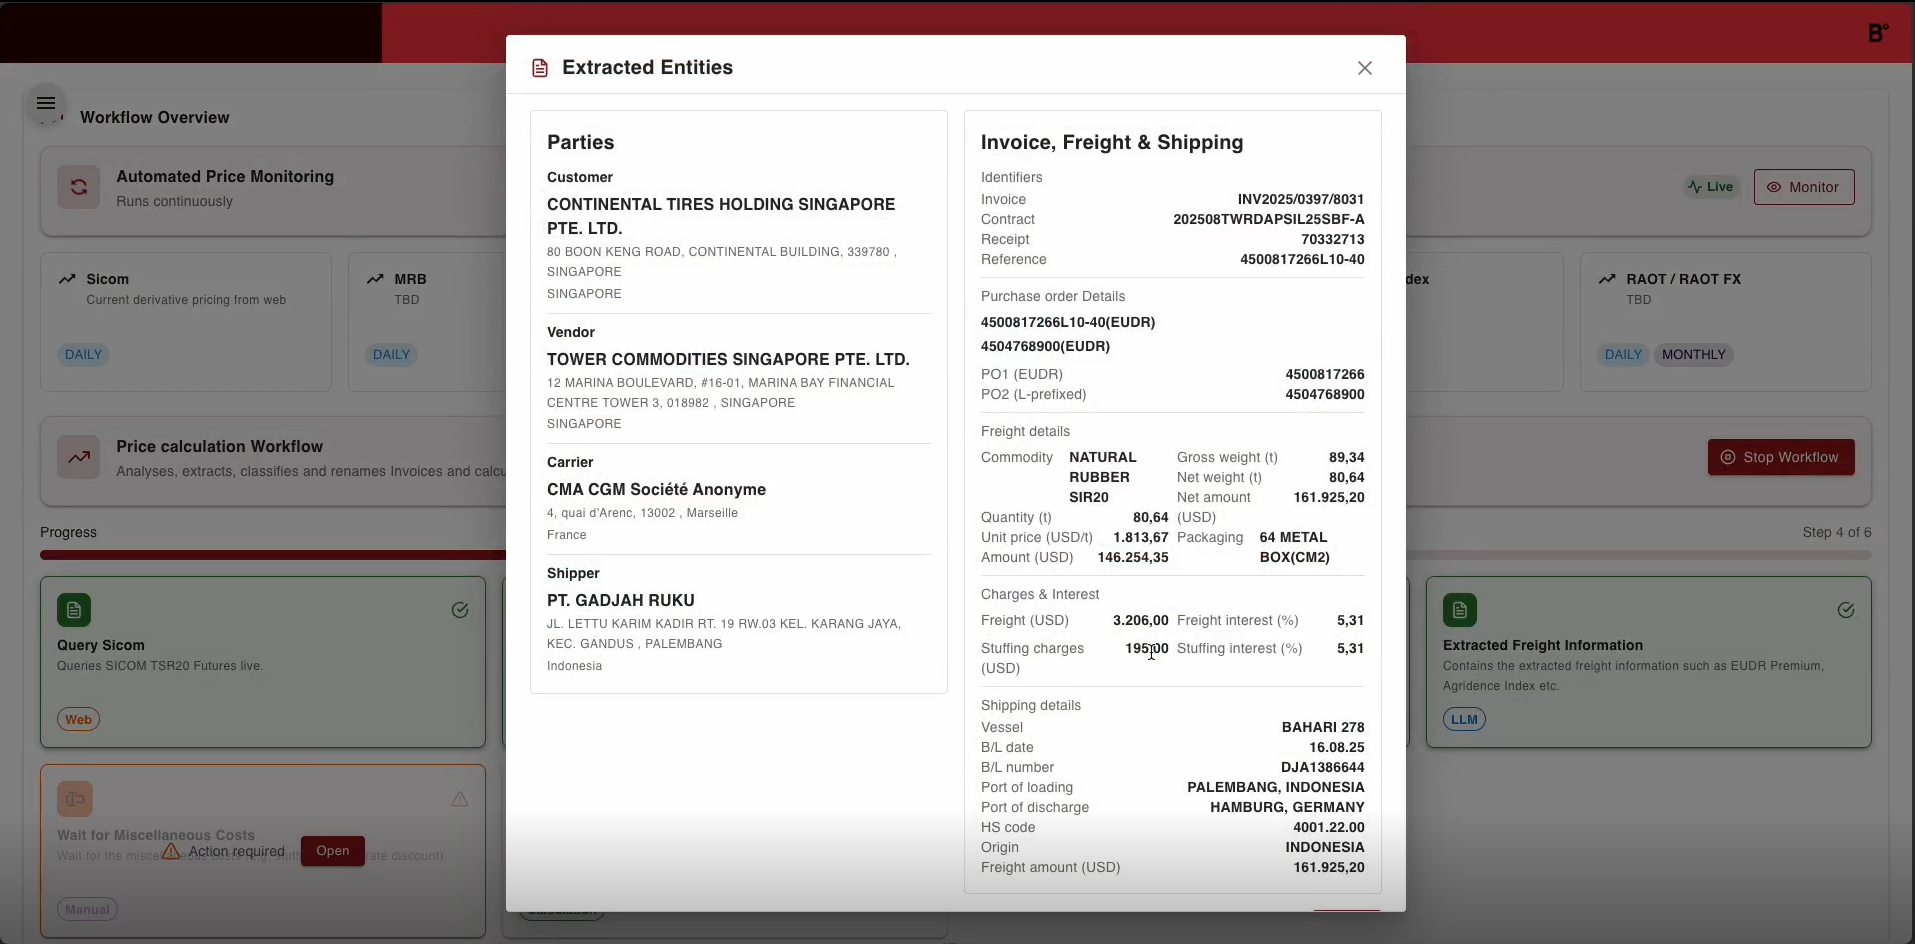1915x944 pixels.
Task: Select the MONTHLY tag under RAOT
Action: [x=1693, y=355]
